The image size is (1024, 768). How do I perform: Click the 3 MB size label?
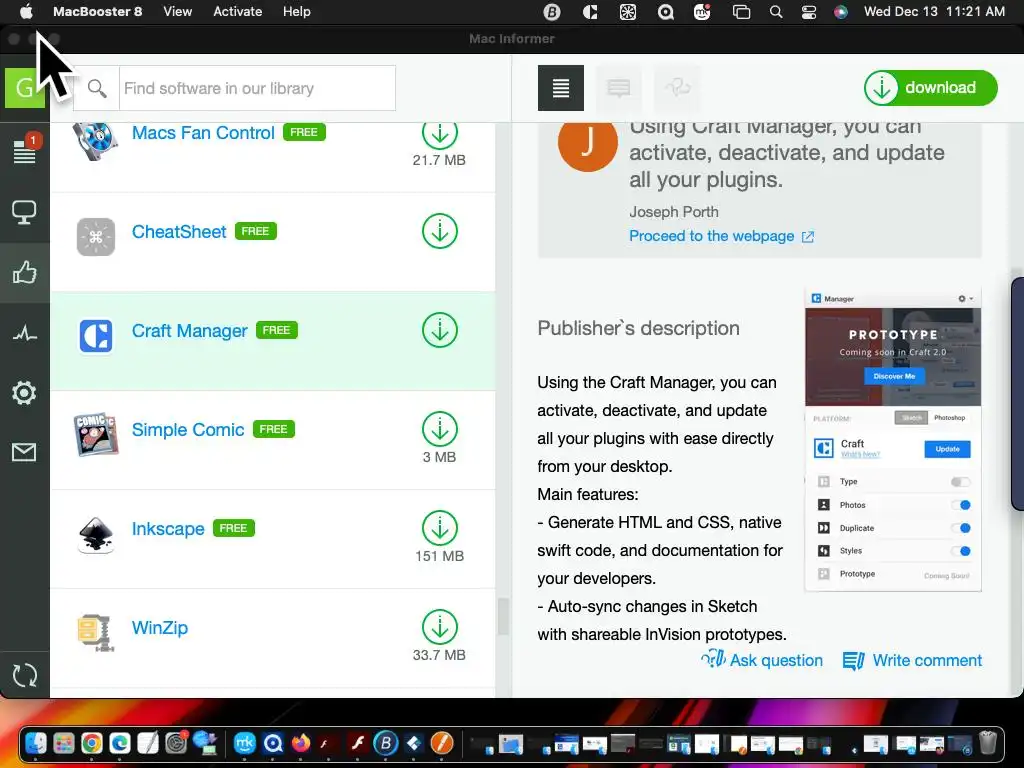439,457
